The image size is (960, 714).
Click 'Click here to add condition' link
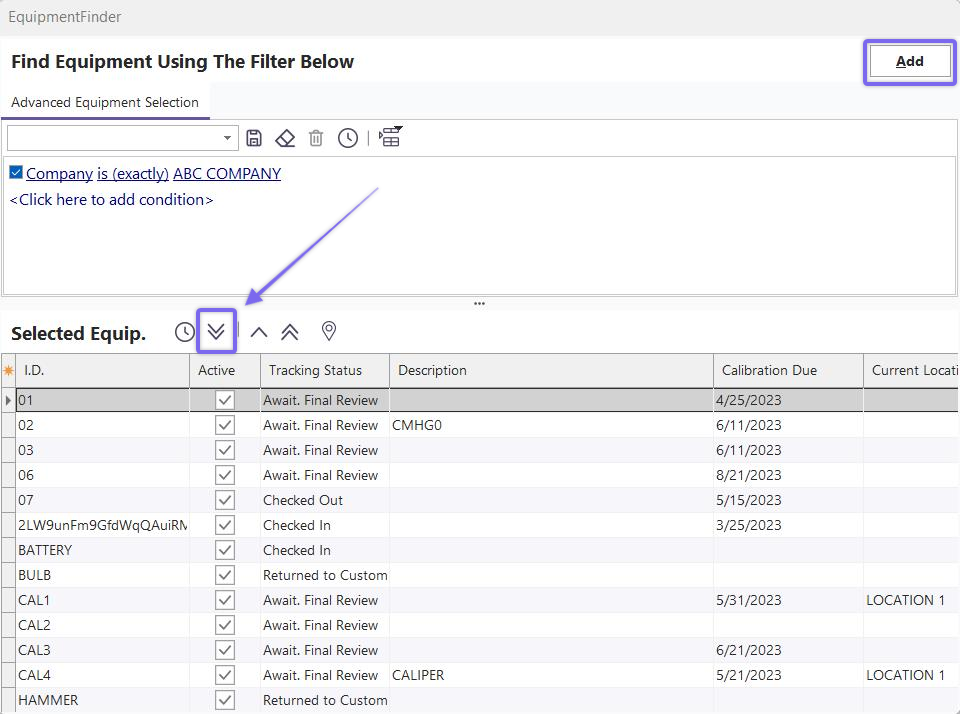[x=111, y=199]
